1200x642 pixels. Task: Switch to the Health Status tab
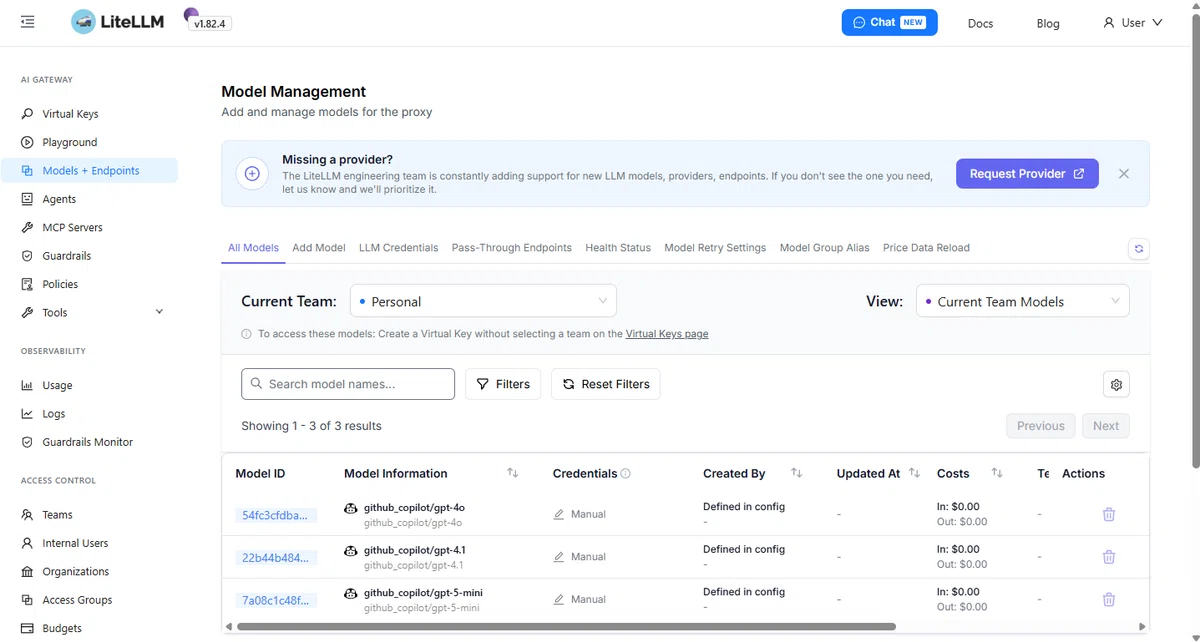618,247
